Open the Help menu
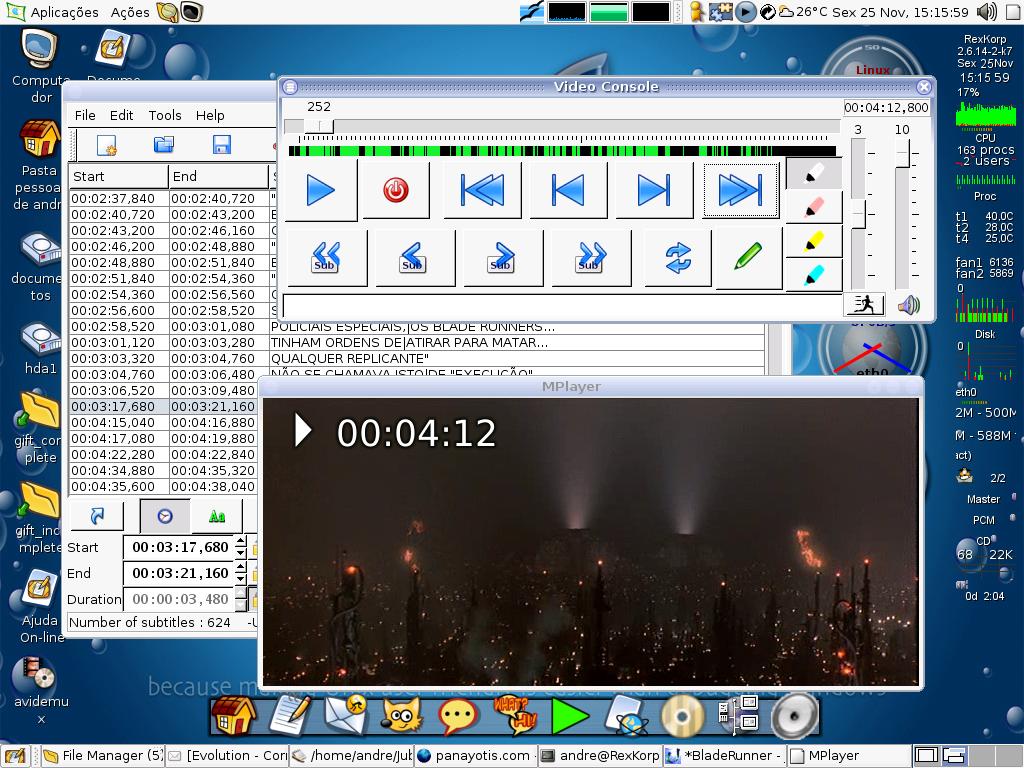1024x768 pixels. 210,116
